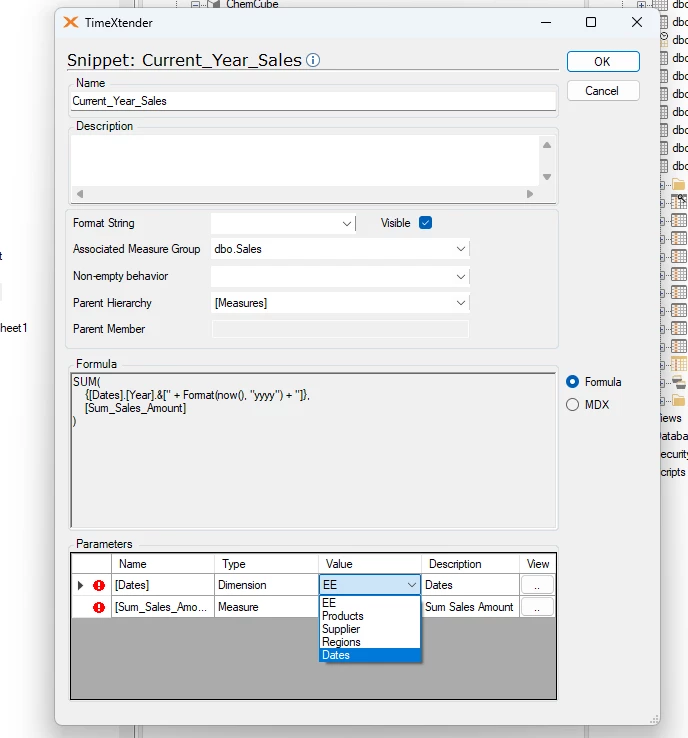Click the Measure type cell

coord(266,607)
